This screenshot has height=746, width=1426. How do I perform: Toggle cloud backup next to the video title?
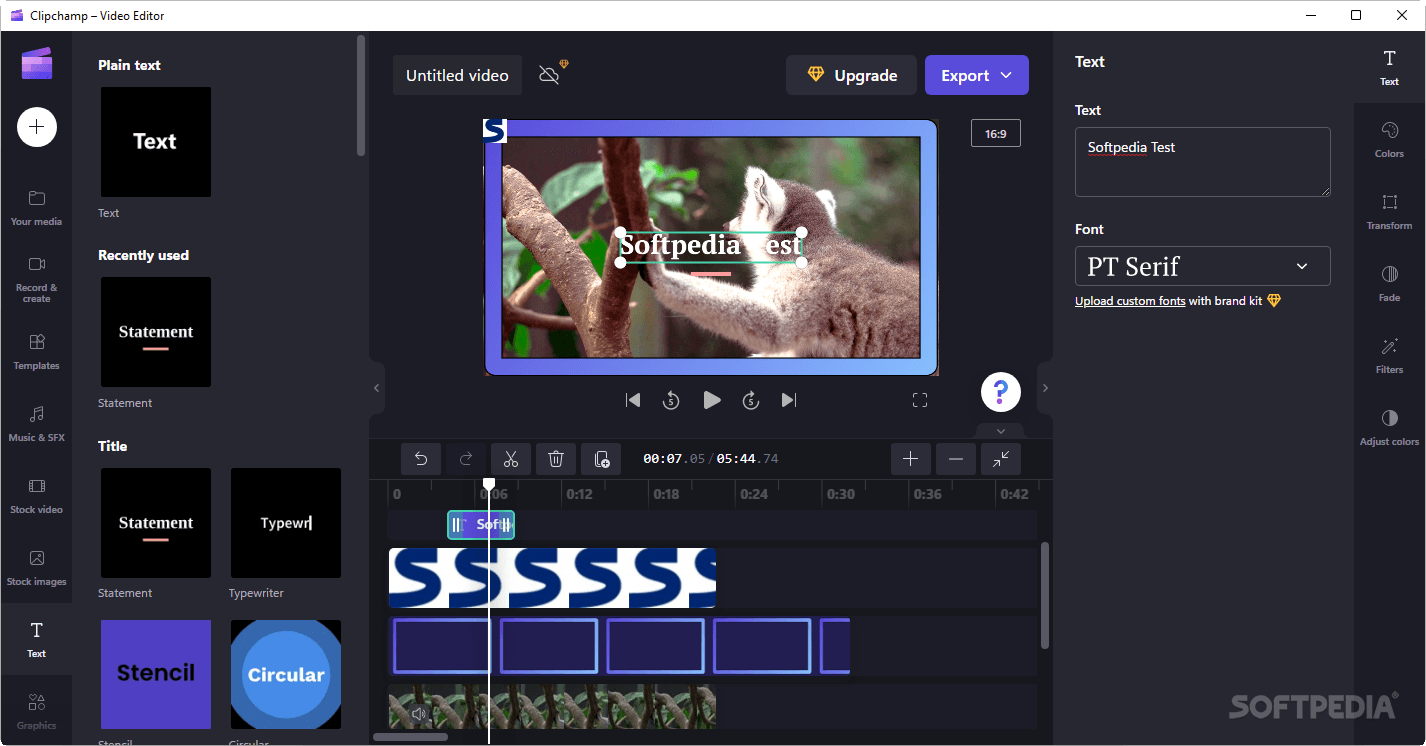coord(552,74)
